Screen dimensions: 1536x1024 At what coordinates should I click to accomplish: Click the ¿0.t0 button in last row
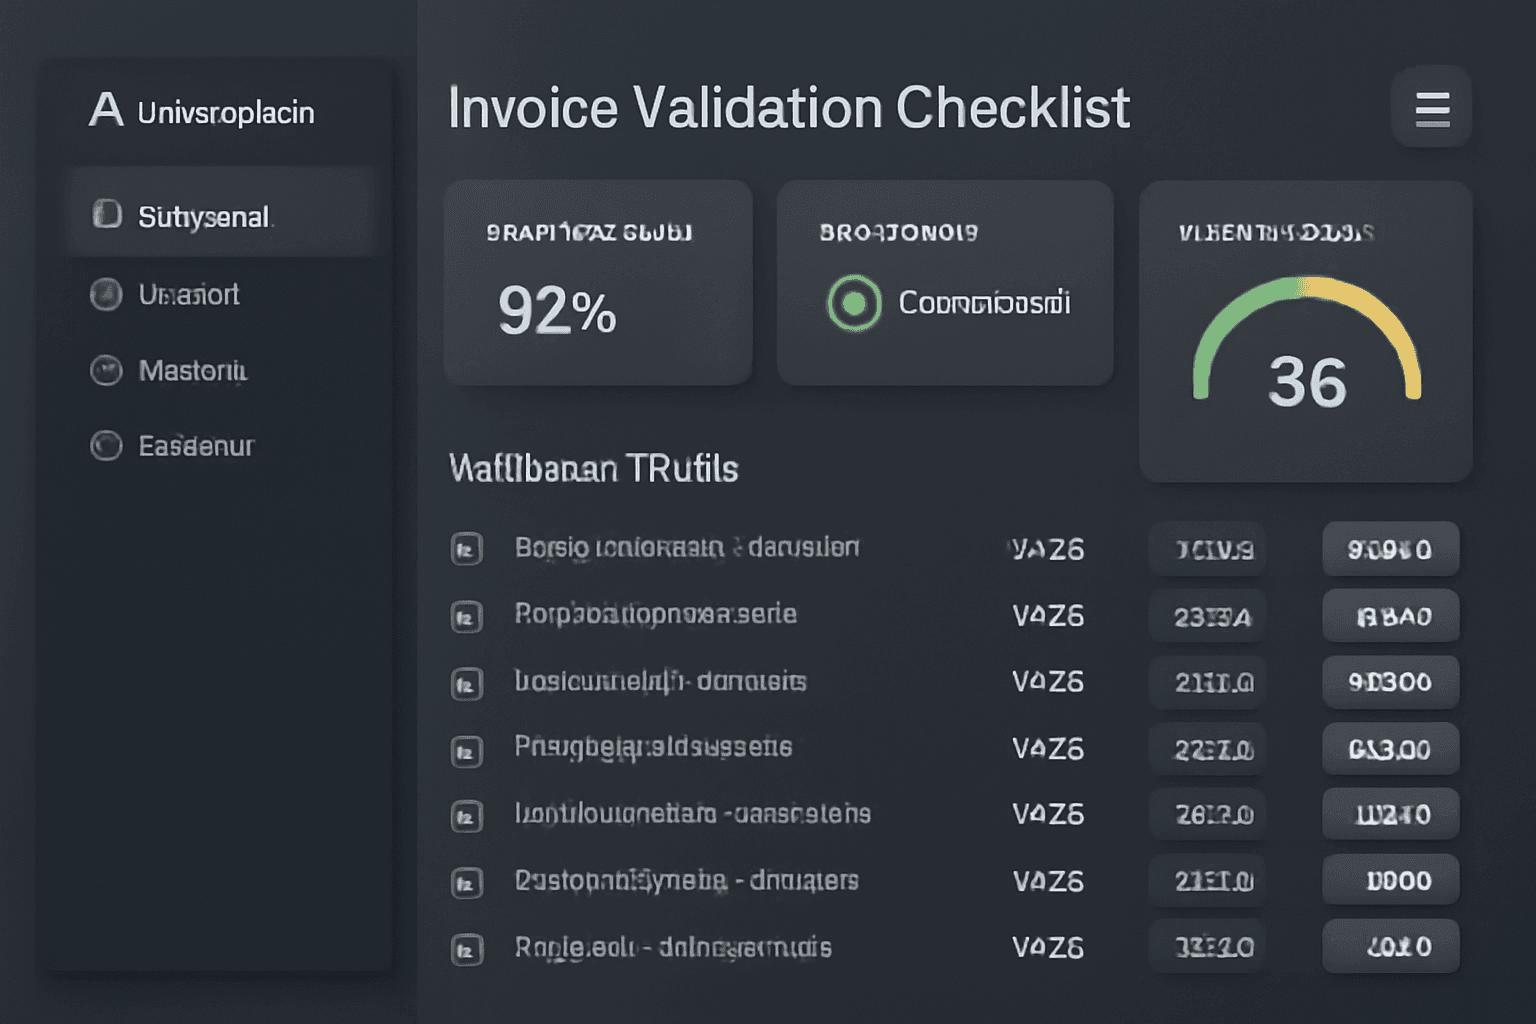(1390, 946)
